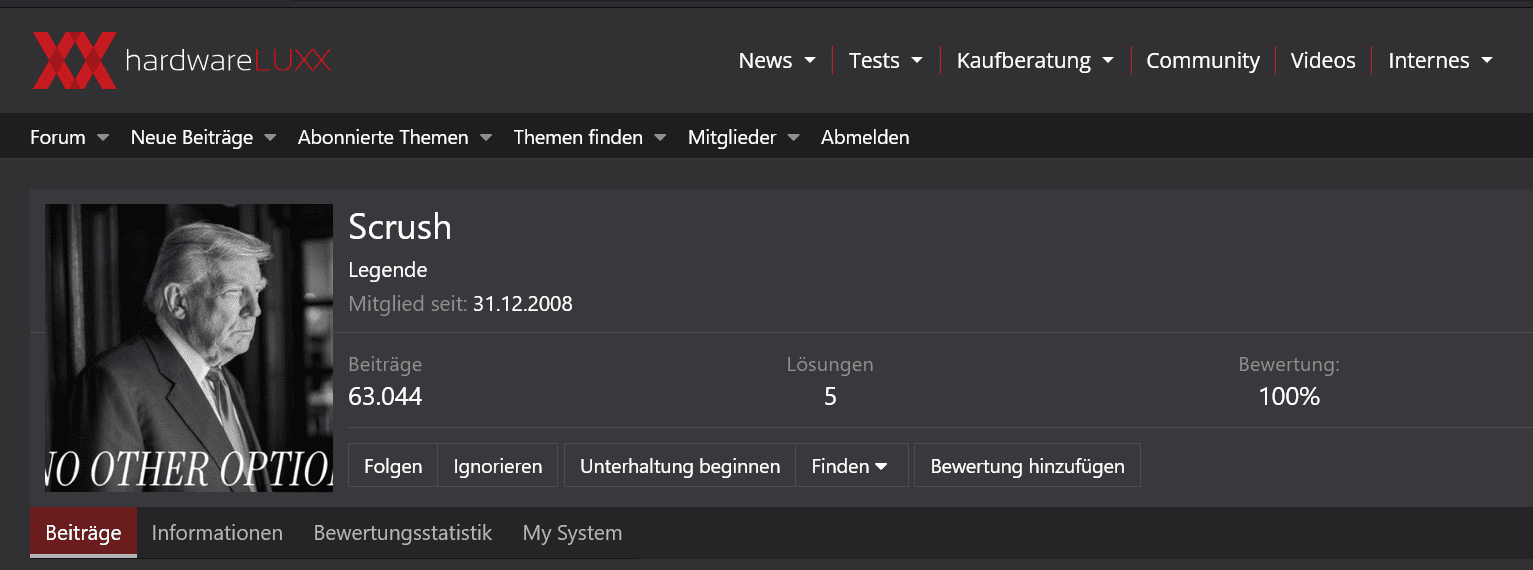1533x570 pixels.
Task: Click the hardwareLUXX logo icon
Action: 74,60
